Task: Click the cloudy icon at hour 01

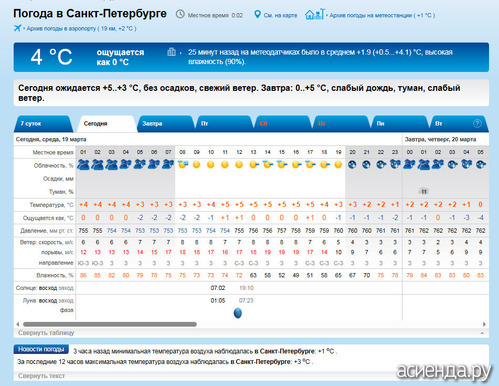Action: [x=83, y=165]
